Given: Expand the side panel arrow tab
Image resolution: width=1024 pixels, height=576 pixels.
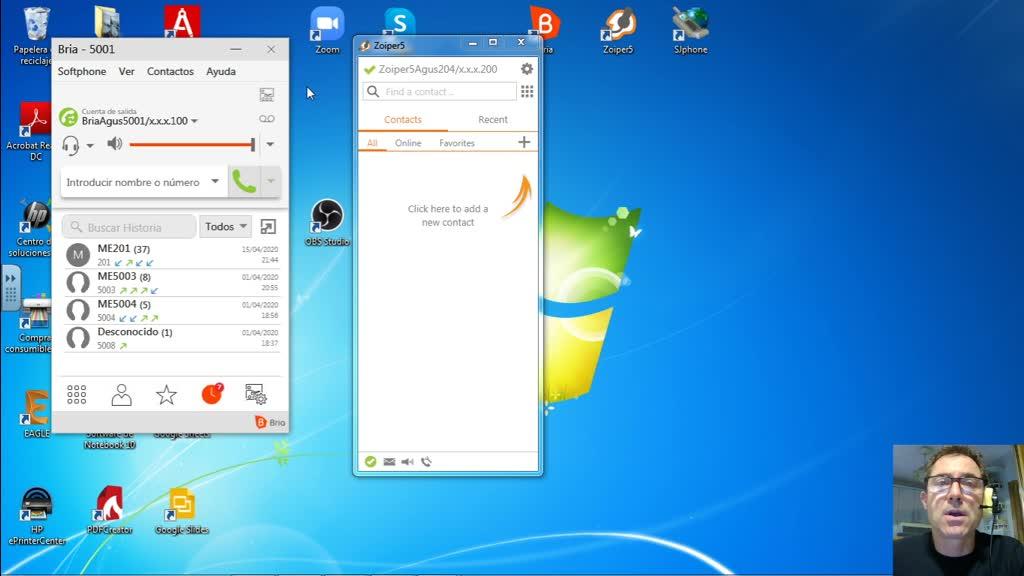Looking at the screenshot, I should tap(10, 287).
